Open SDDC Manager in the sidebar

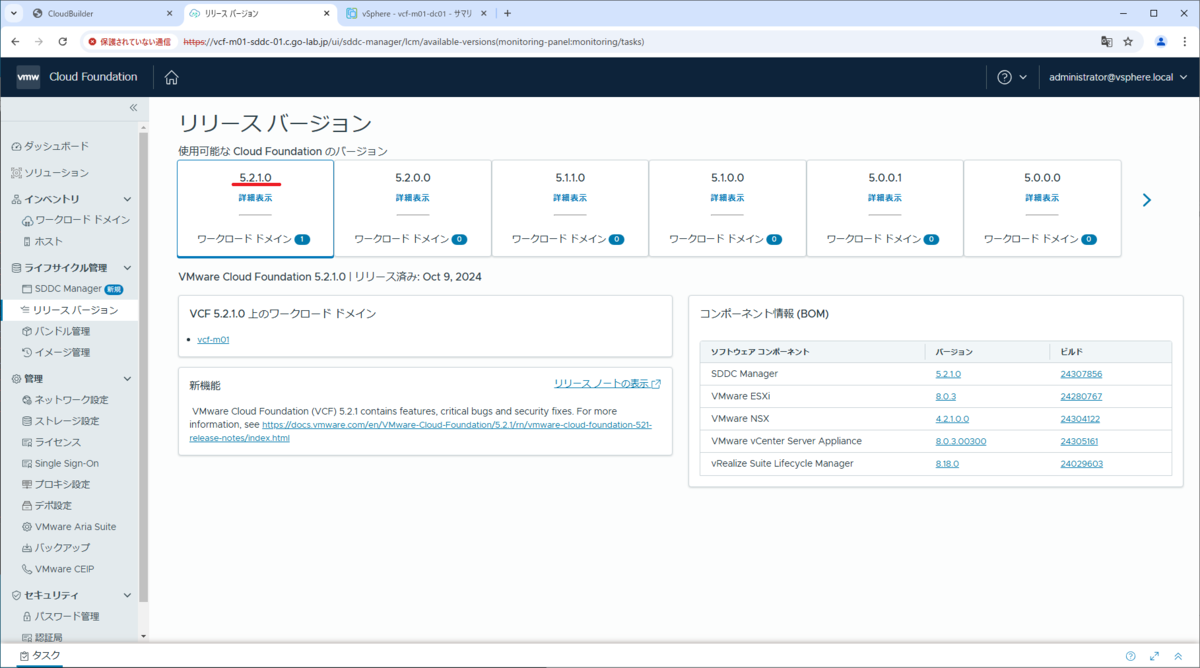tap(68, 289)
